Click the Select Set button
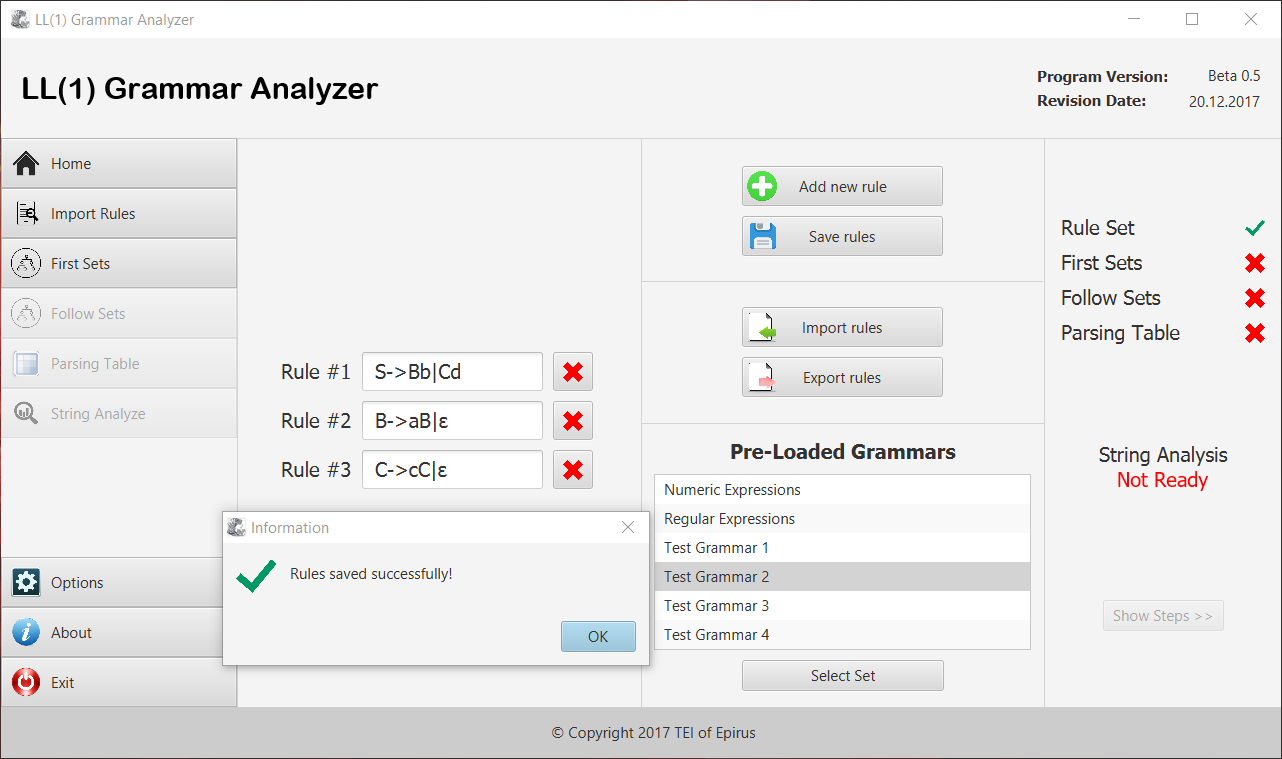 [842, 676]
